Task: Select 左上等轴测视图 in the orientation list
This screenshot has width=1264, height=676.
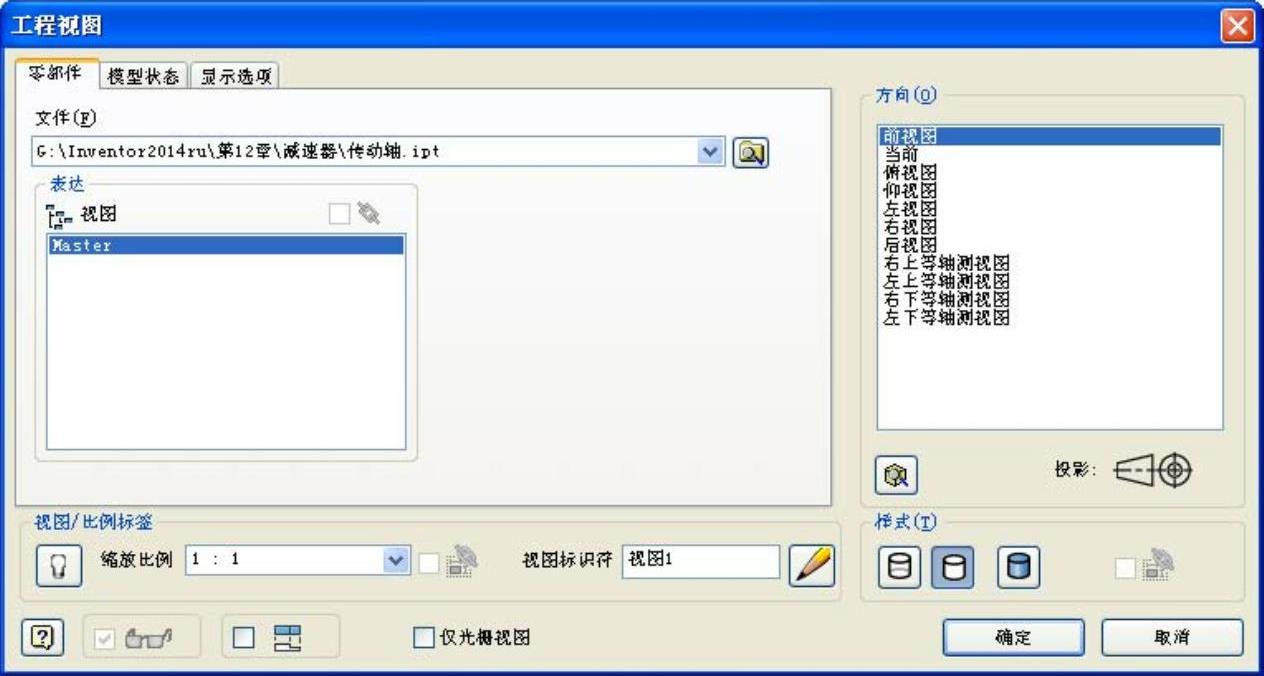Action: [x=946, y=282]
